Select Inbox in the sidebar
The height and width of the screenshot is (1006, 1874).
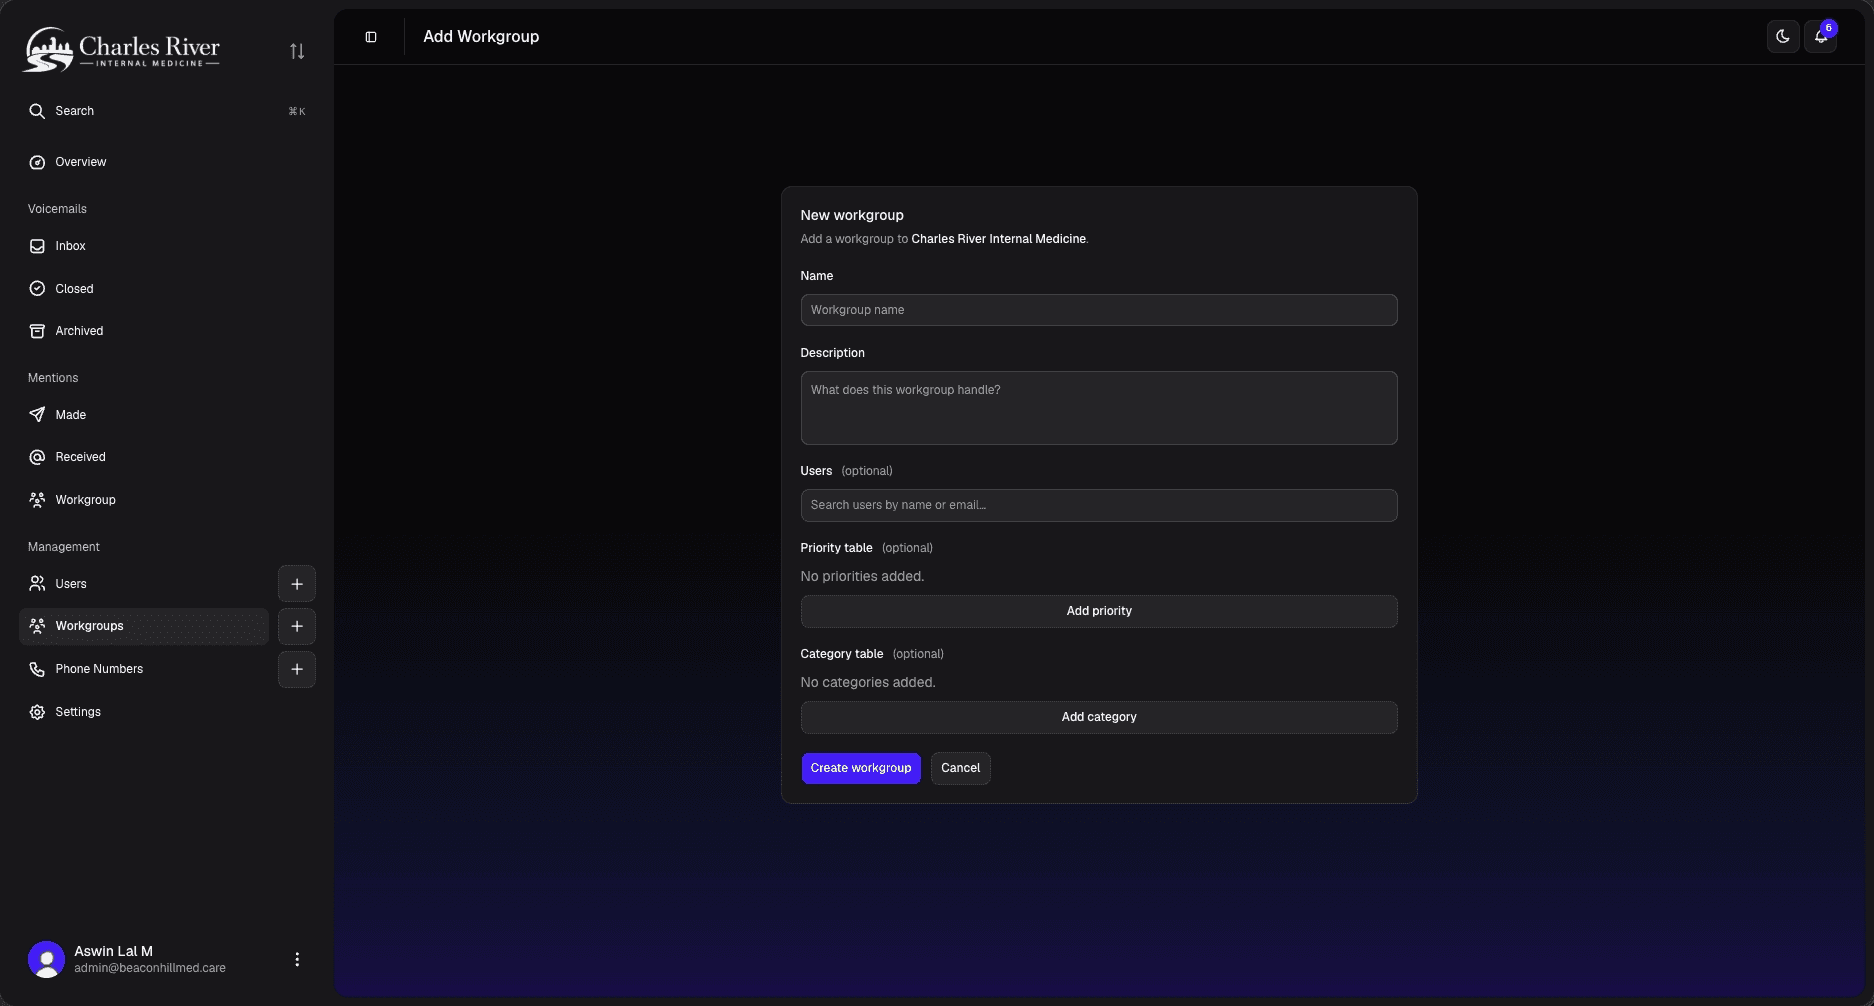click(x=71, y=246)
